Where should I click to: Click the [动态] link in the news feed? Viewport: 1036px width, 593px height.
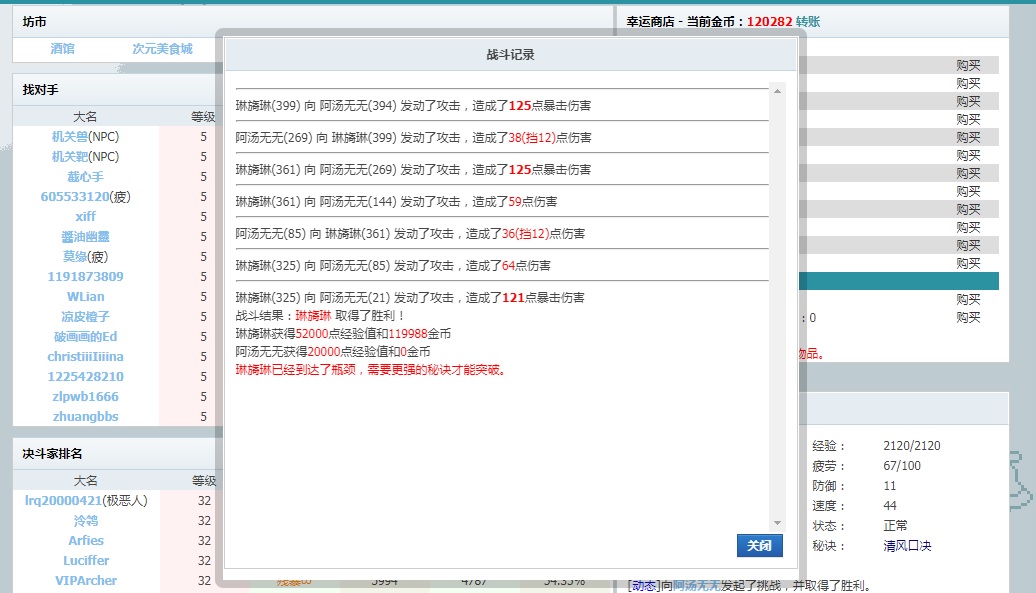(644, 586)
